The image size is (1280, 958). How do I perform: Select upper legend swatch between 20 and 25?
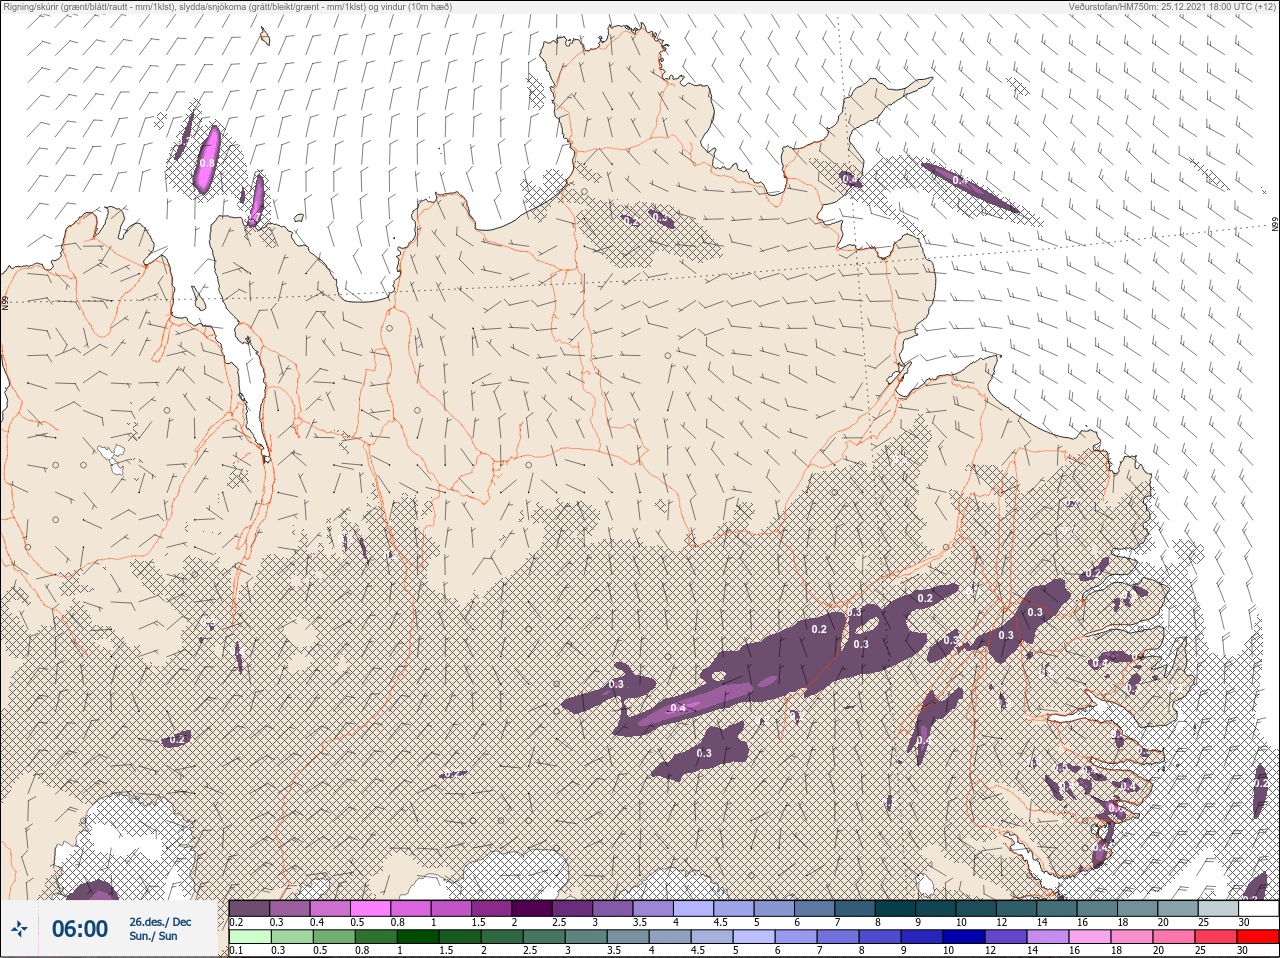tap(1180, 908)
